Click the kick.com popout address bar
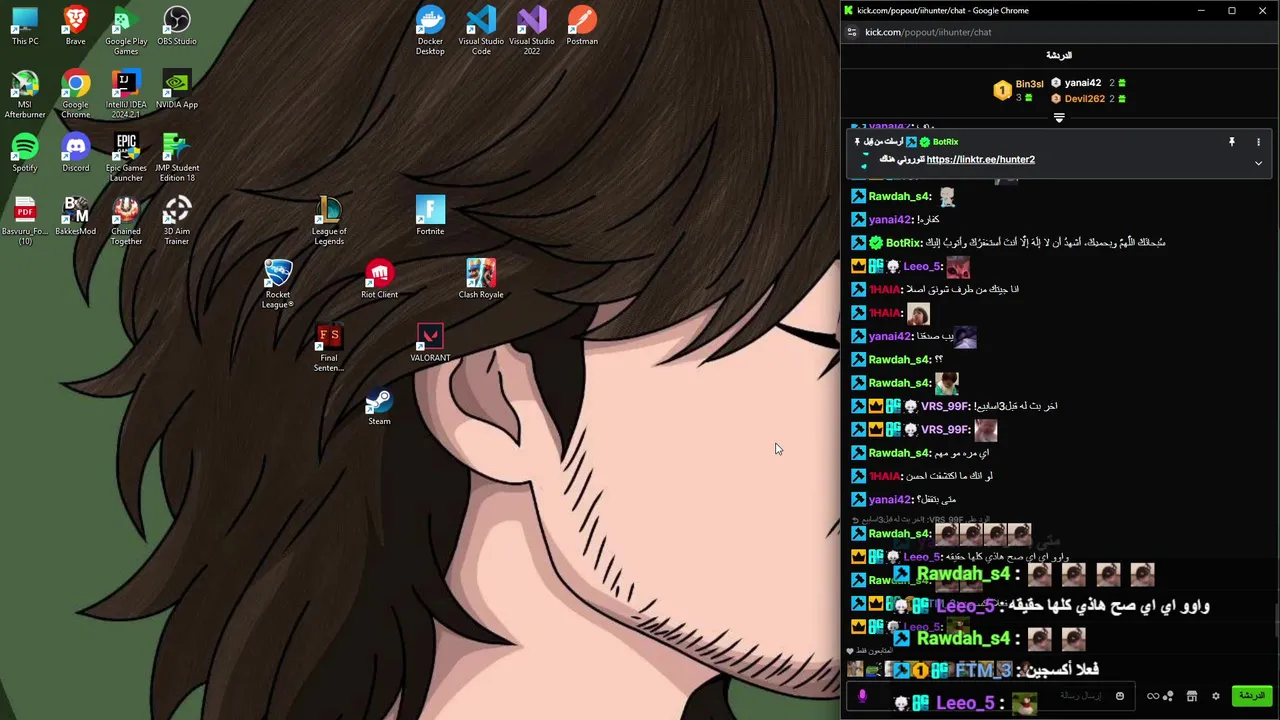This screenshot has width=1280, height=720. [x=928, y=32]
